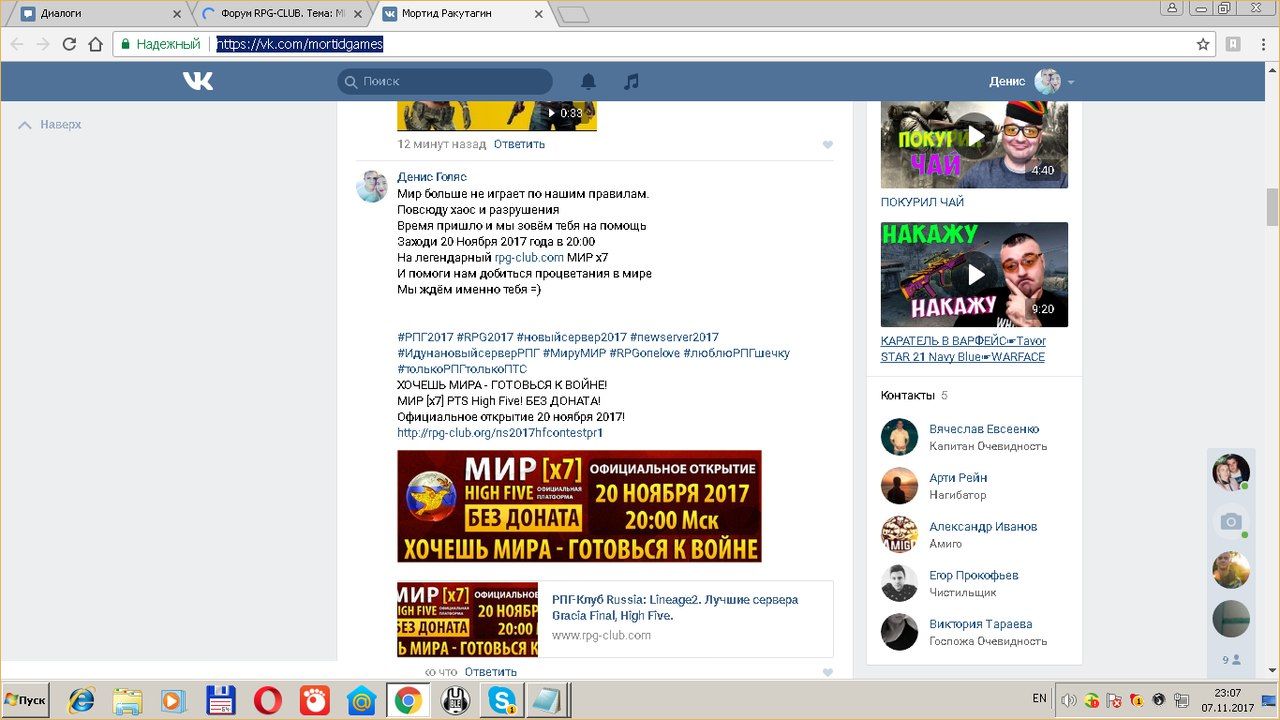This screenshot has width=1280, height=720.
Task: Close the Диалоги tab
Action: click(177, 14)
